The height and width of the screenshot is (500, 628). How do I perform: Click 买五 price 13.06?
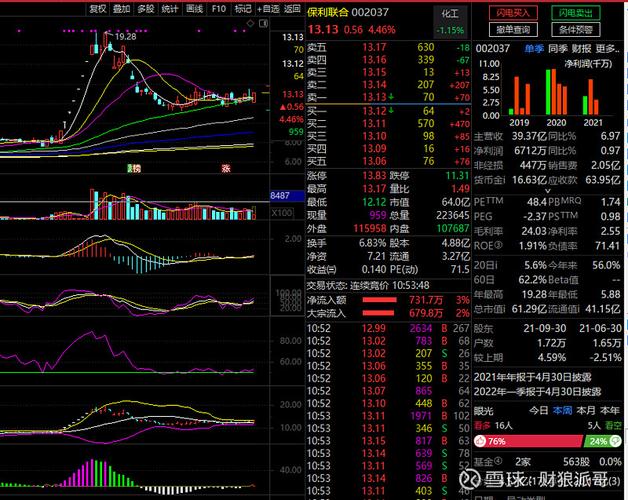pyautogui.click(x=374, y=161)
